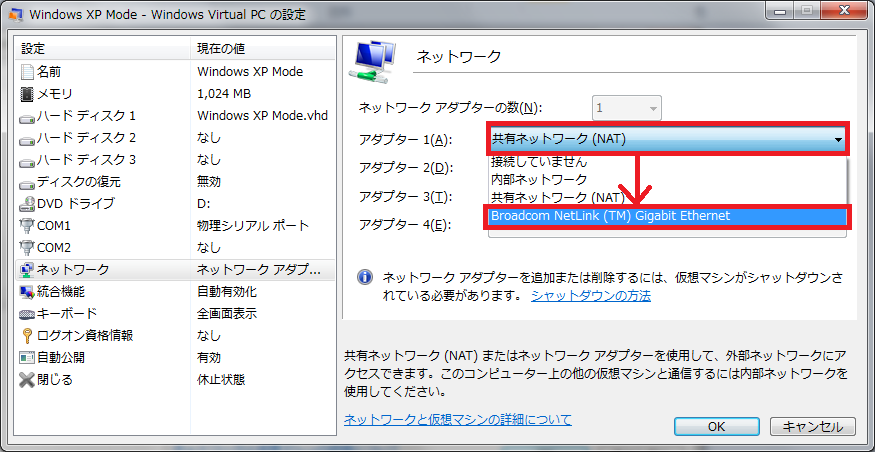The width and height of the screenshot is (875, 452).
Task: Click the 自動有効化 value
Action: [227, 291]
